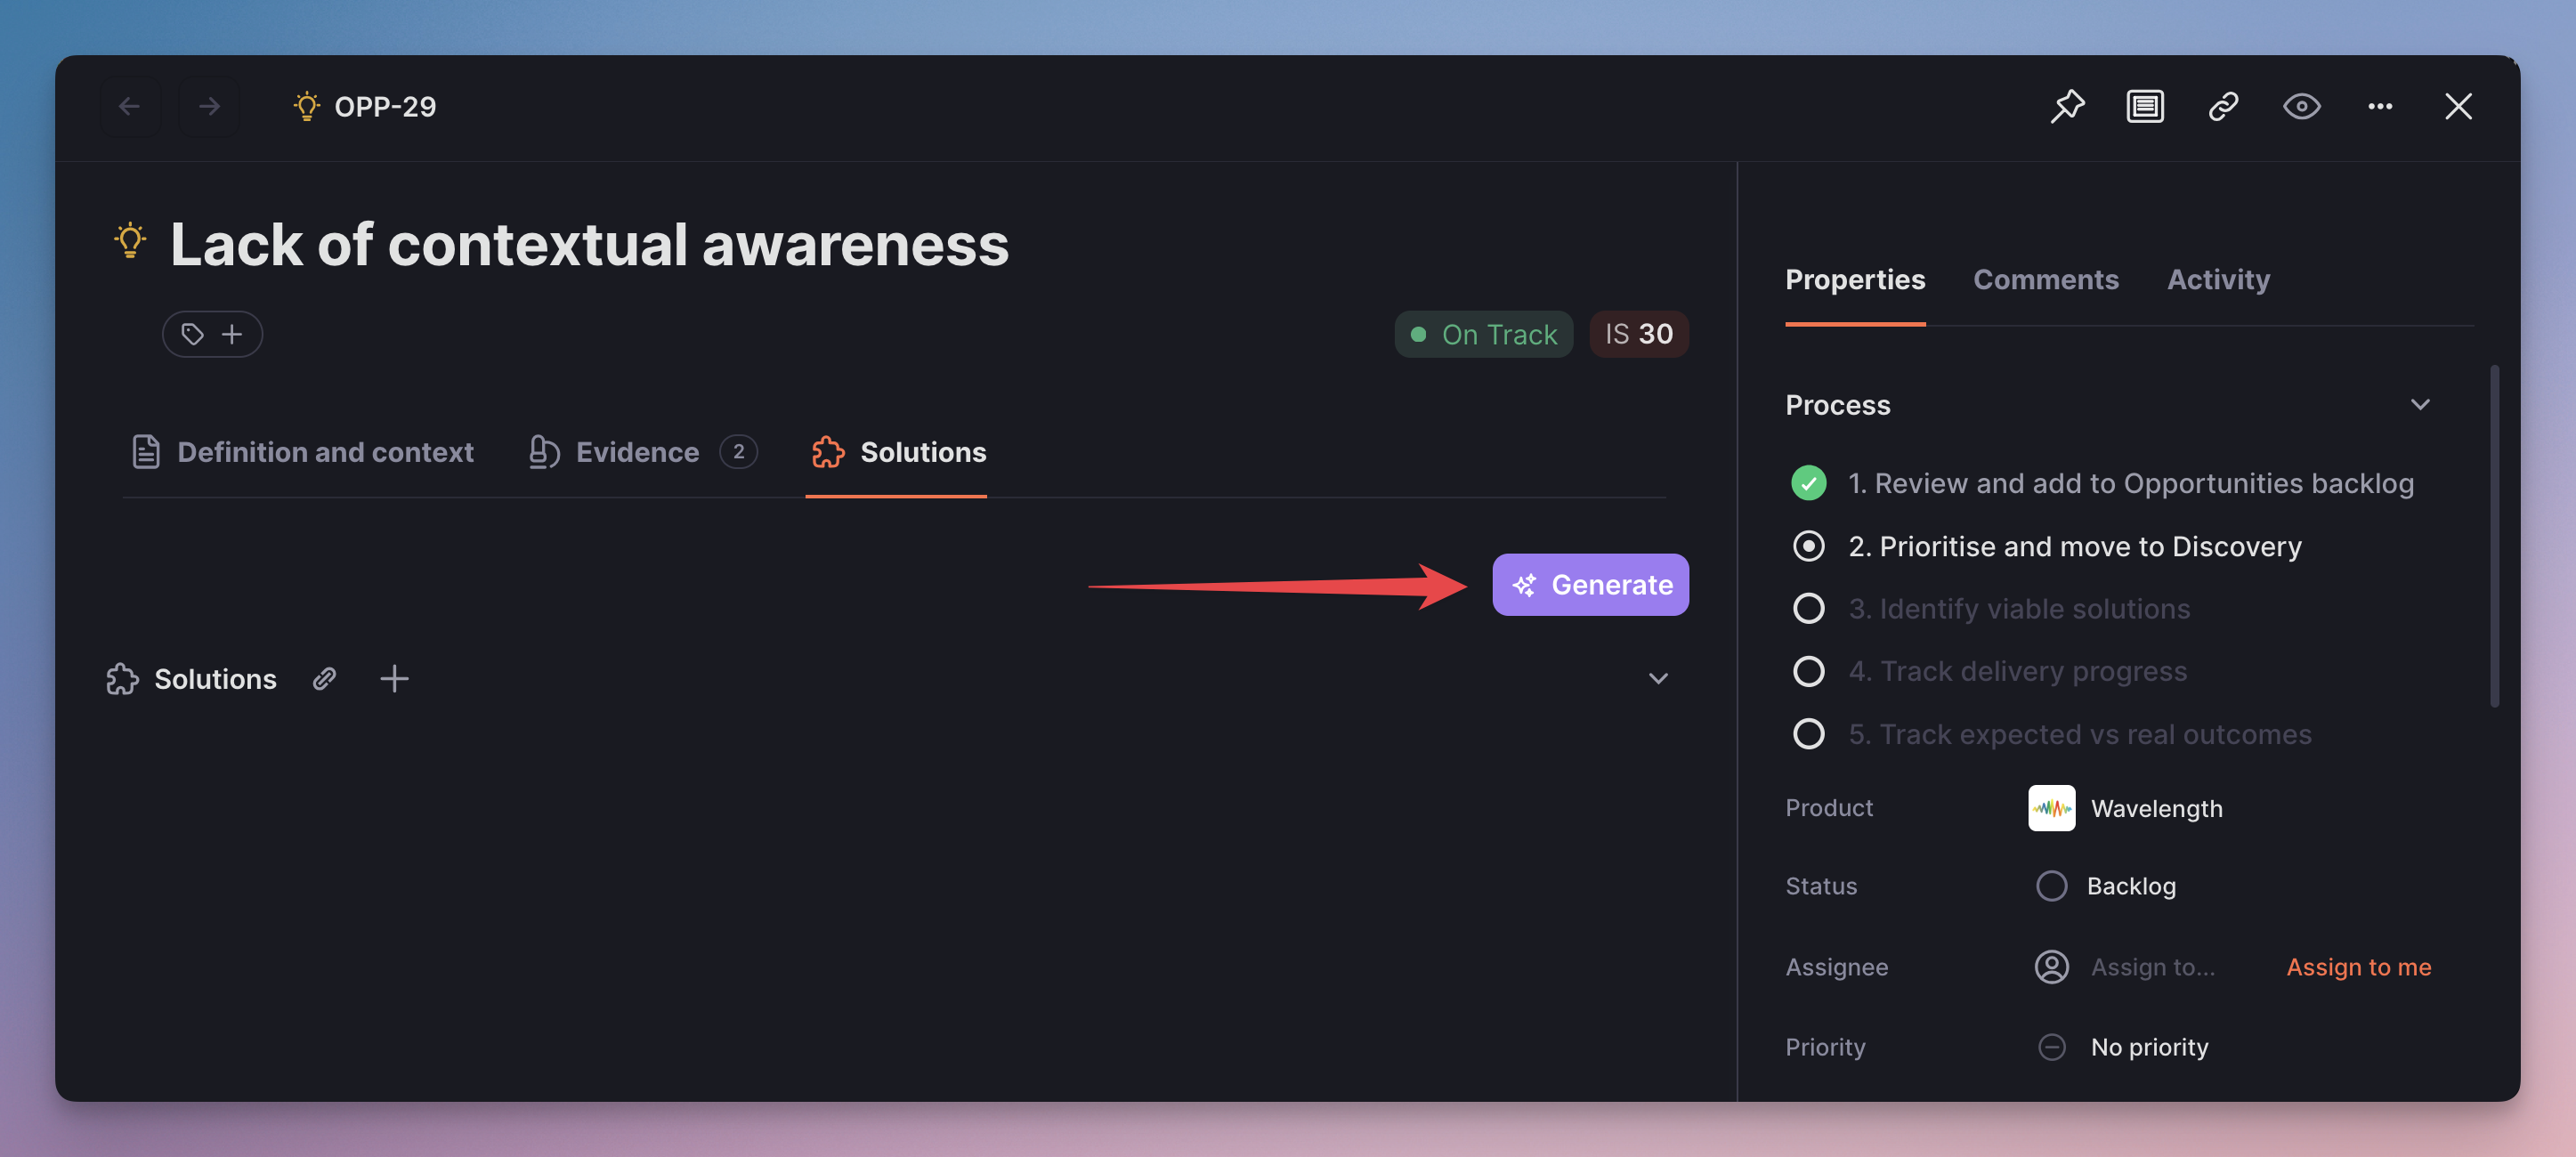The image size is (2576, 1157).
Task: Go back with the left arrow
Action: [x=129, y=106]
